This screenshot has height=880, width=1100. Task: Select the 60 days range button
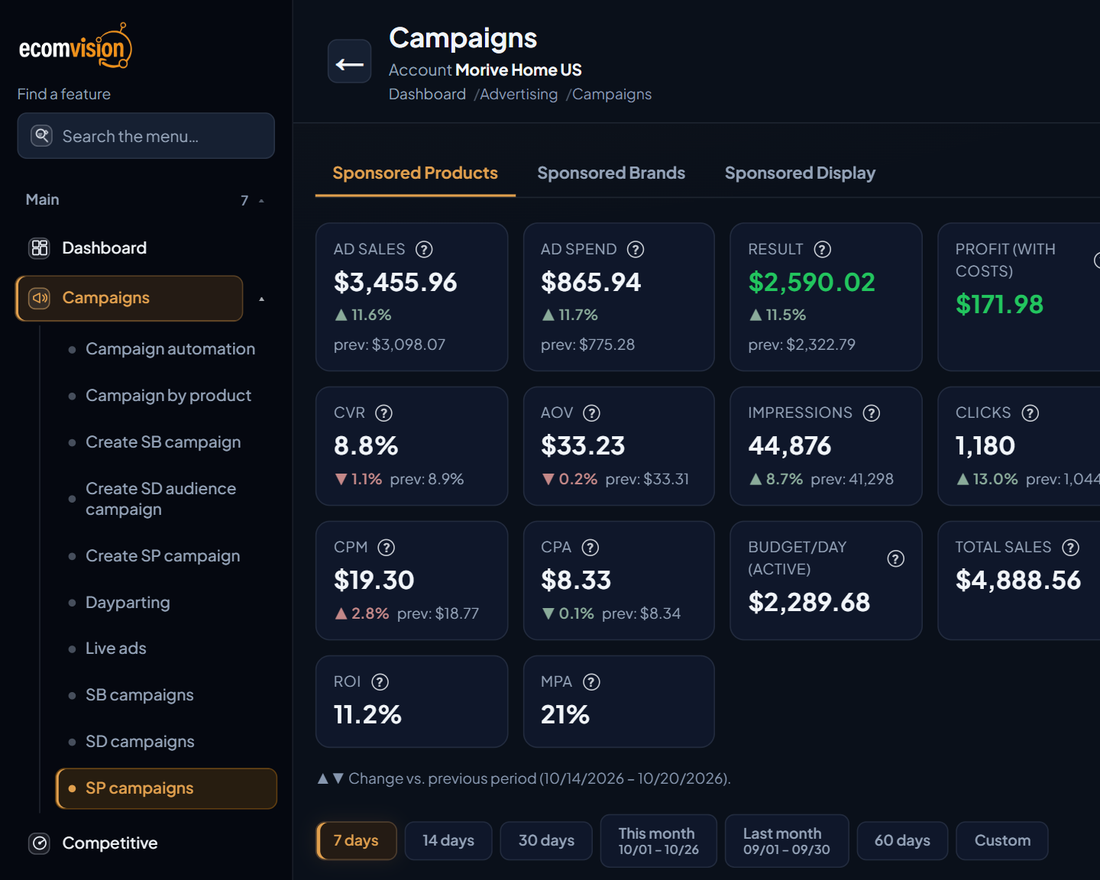tap(902, 841)
